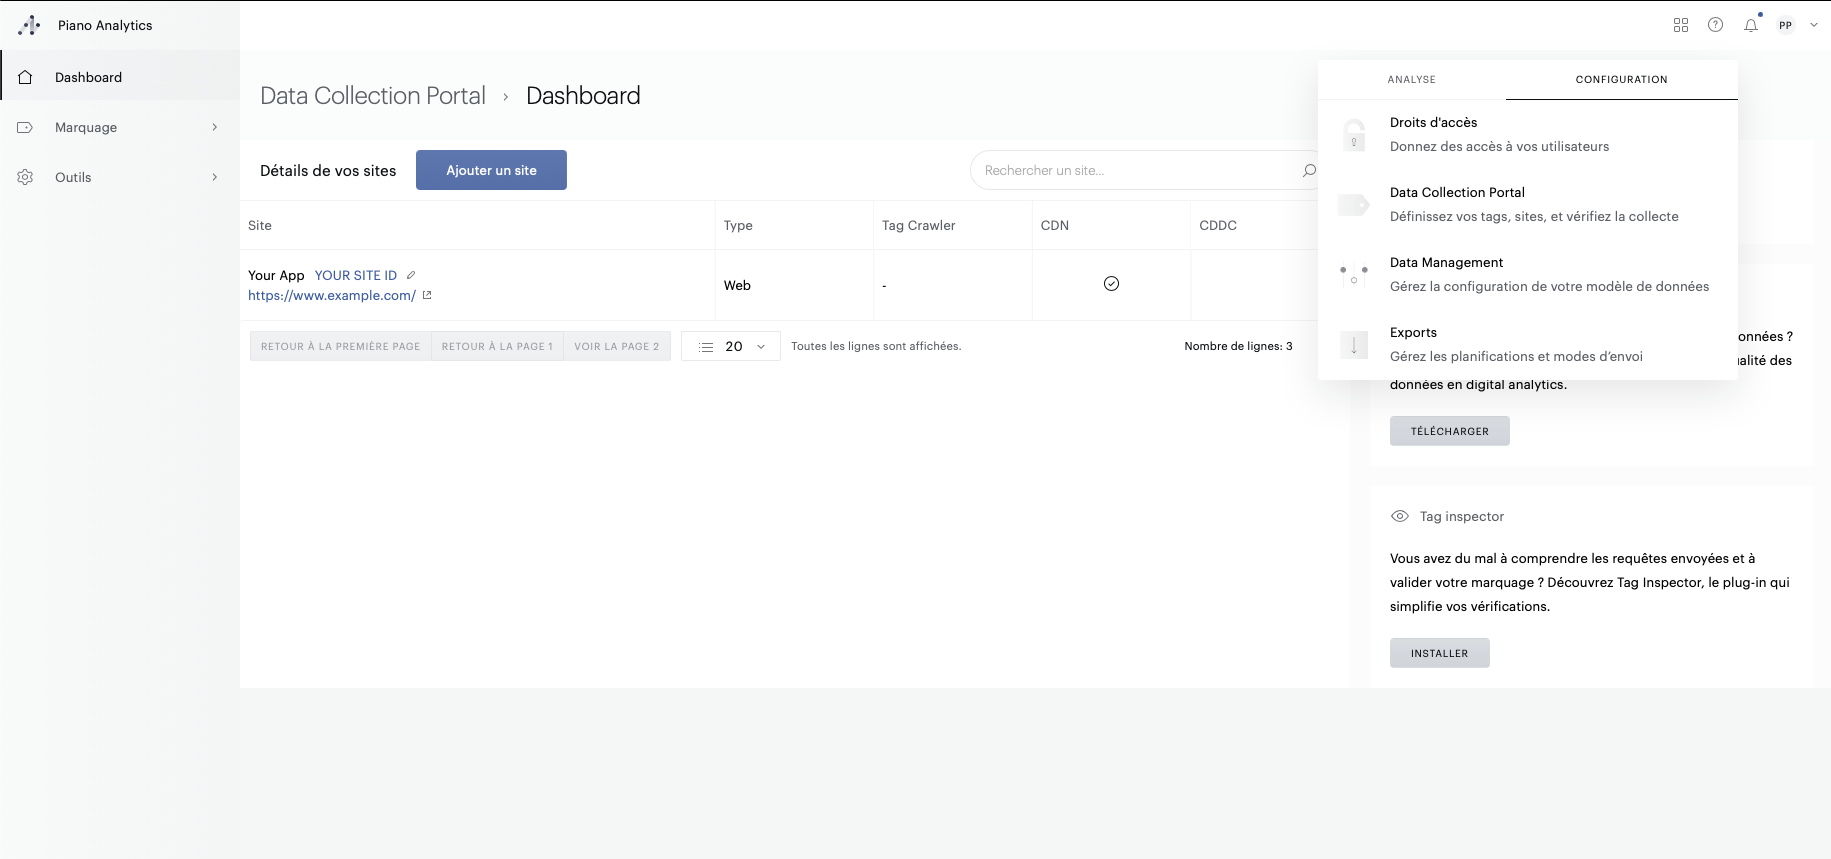Click the Your App site name

pyautogui.click(x=276, y=275)
